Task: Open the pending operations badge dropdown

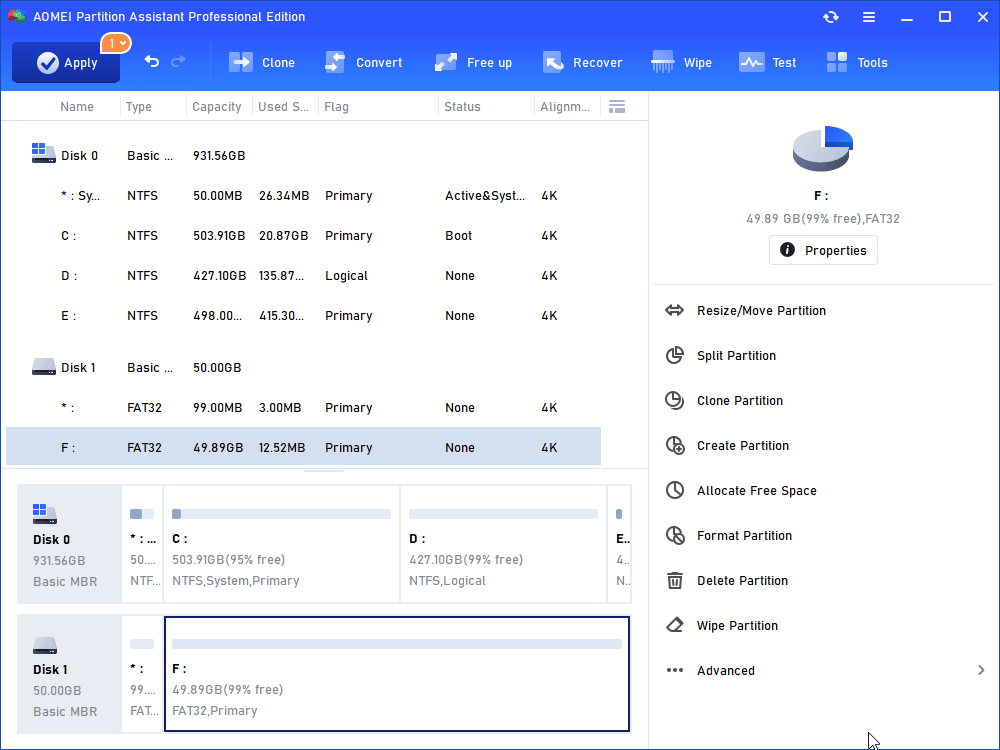Action: click(115, 43)
